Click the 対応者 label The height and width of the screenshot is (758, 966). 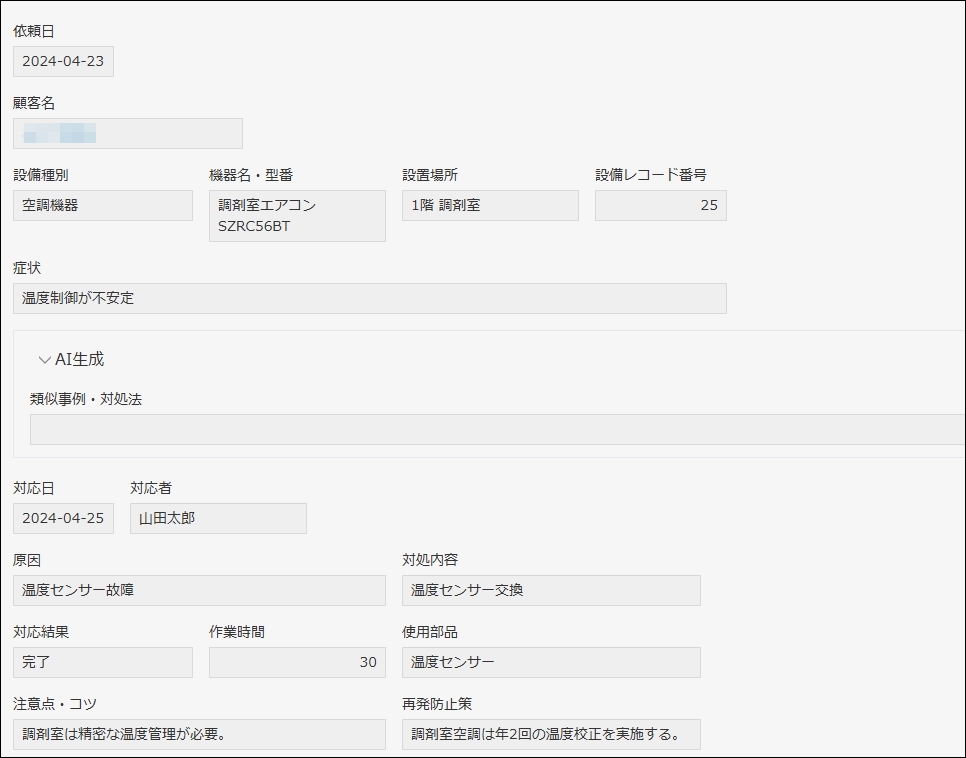(151, 488)
